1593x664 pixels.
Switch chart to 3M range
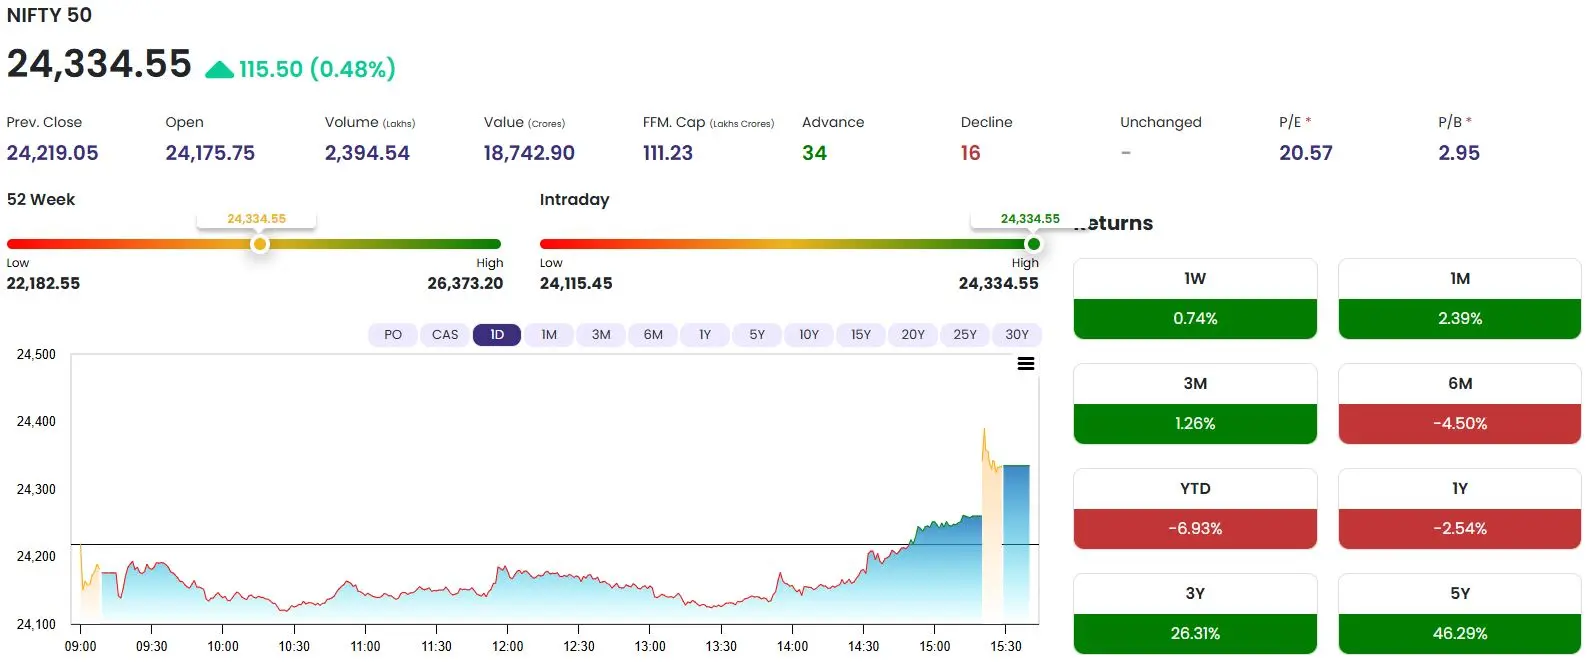click(601, 335)
